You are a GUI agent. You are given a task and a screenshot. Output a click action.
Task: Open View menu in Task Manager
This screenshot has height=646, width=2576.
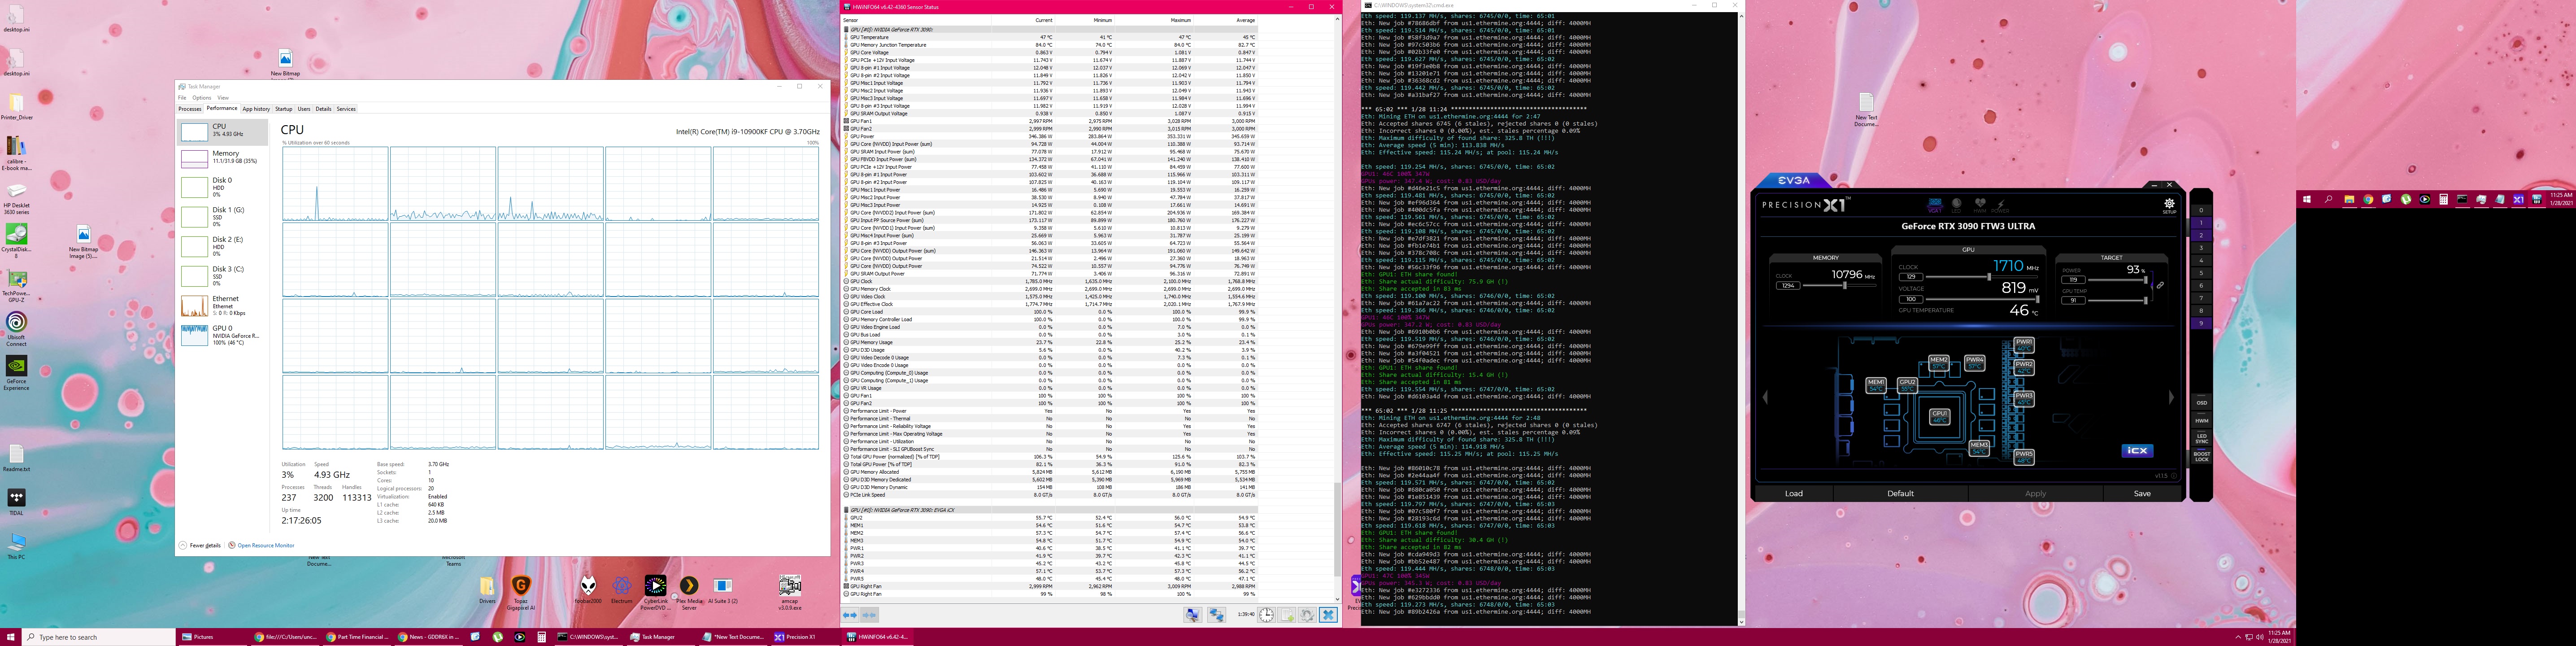tap(223, 98)
